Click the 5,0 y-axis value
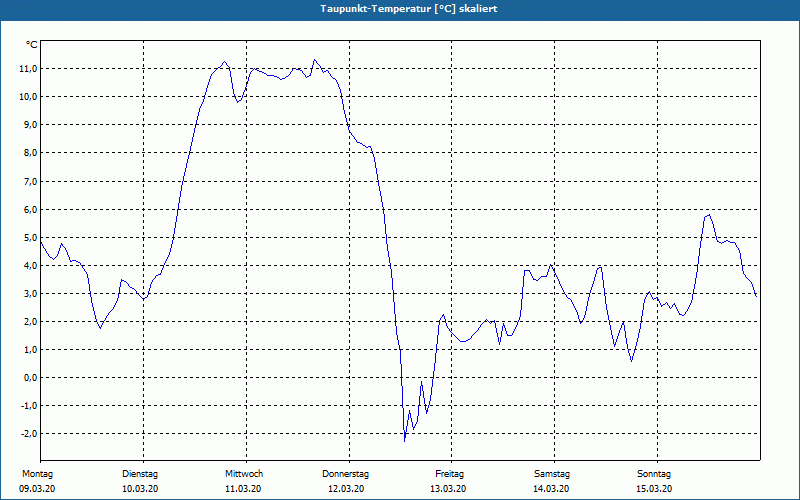Image resolution: width=800 pixels, height=500 pixels. coord(30,238)
